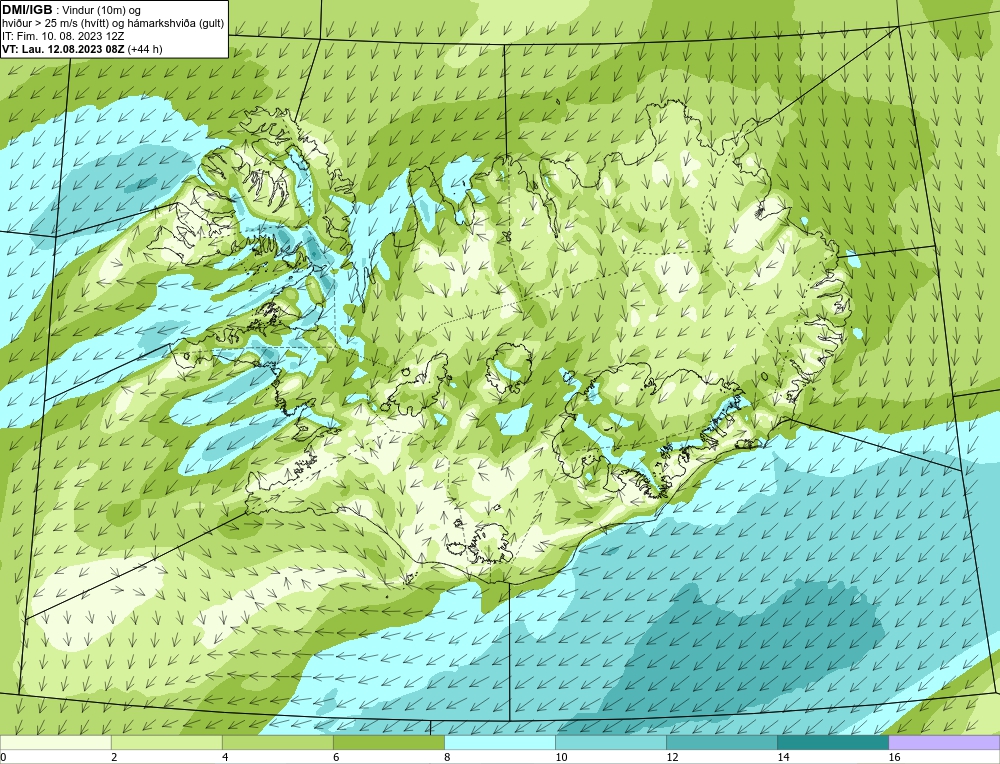Click the legend scale label '16'
1000x764 pixels.
[x=893, y=757]
